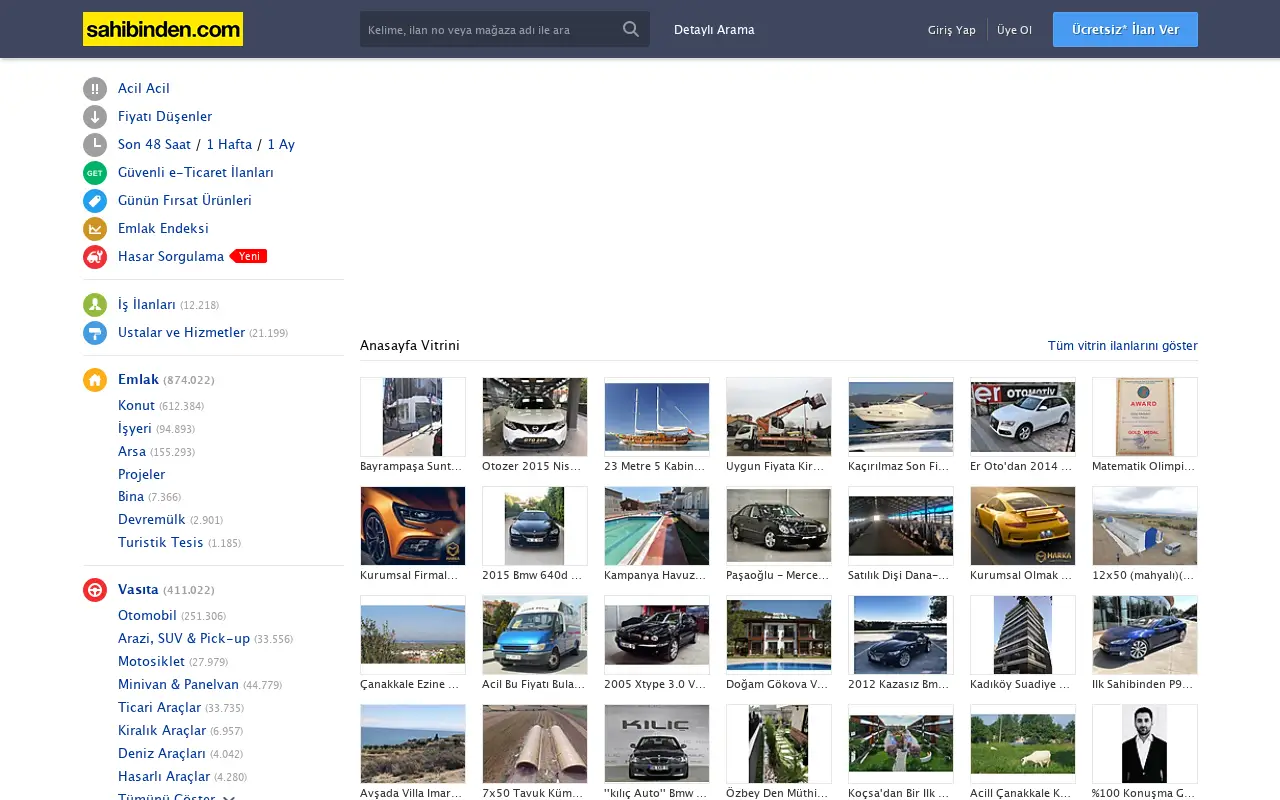Screen dimensions: 1280x800
Task: Click the red Hasar Sorgulama car icon
Action: tap(95, 257)
